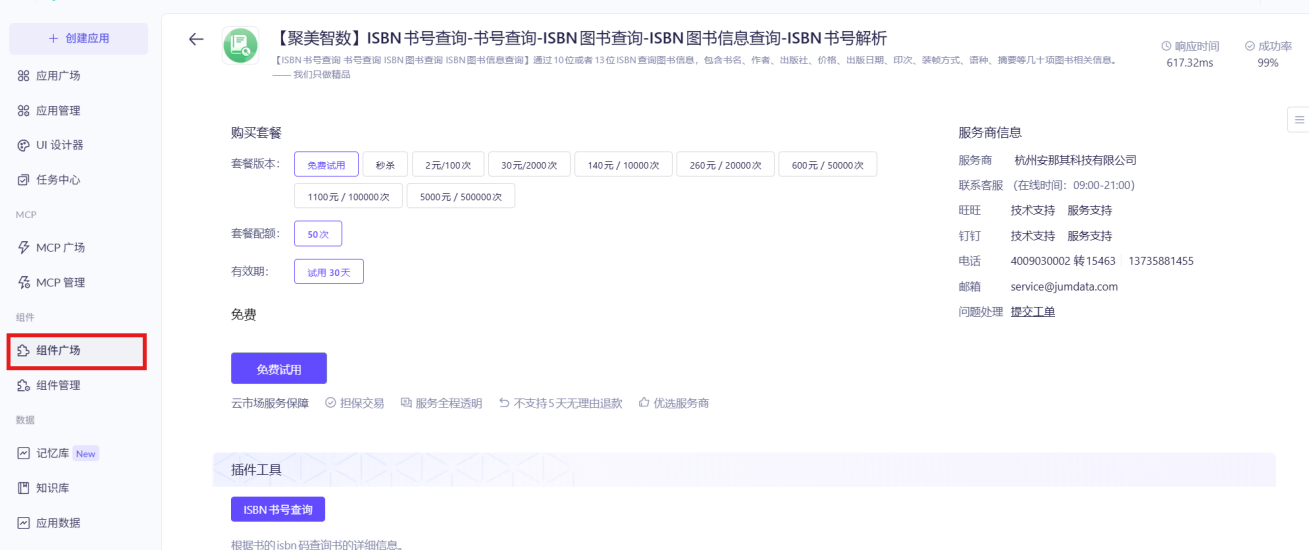Open the right-edge list panel icon
The width and height of the screenshot is (1309, 550).
click(x=1299, y=119)
